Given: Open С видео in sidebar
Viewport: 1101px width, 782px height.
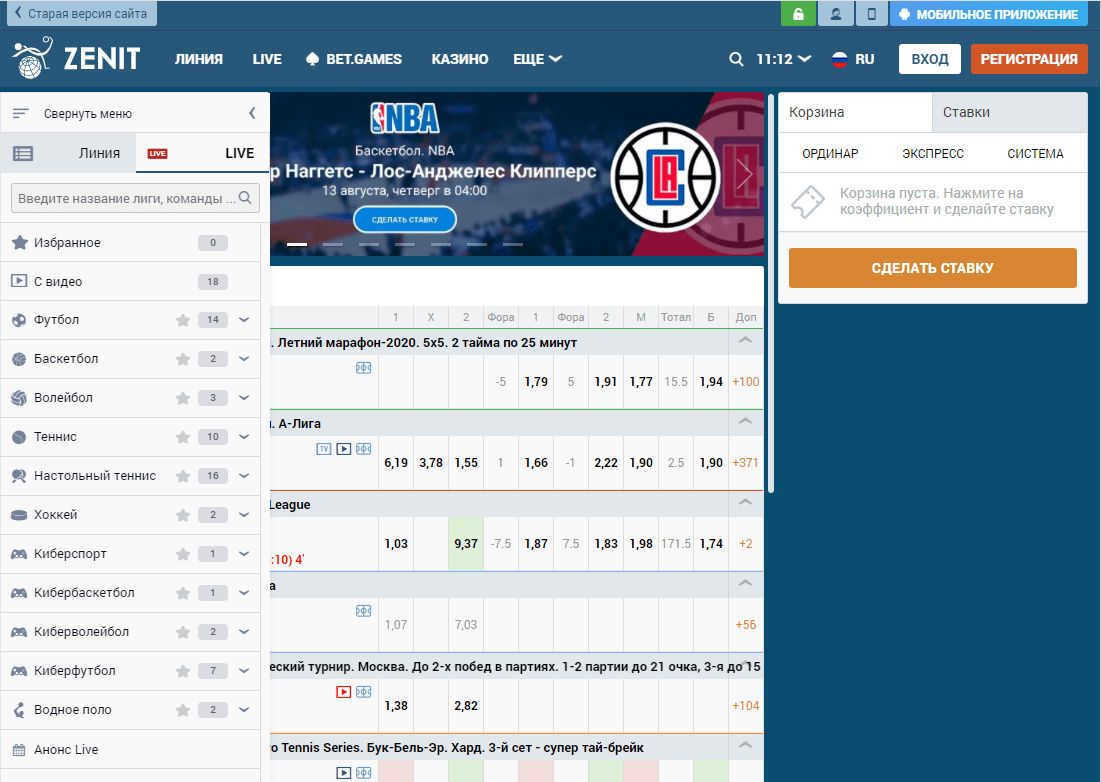Looking at the screenshot, I should pyautogui.click(x=131, y=281).
